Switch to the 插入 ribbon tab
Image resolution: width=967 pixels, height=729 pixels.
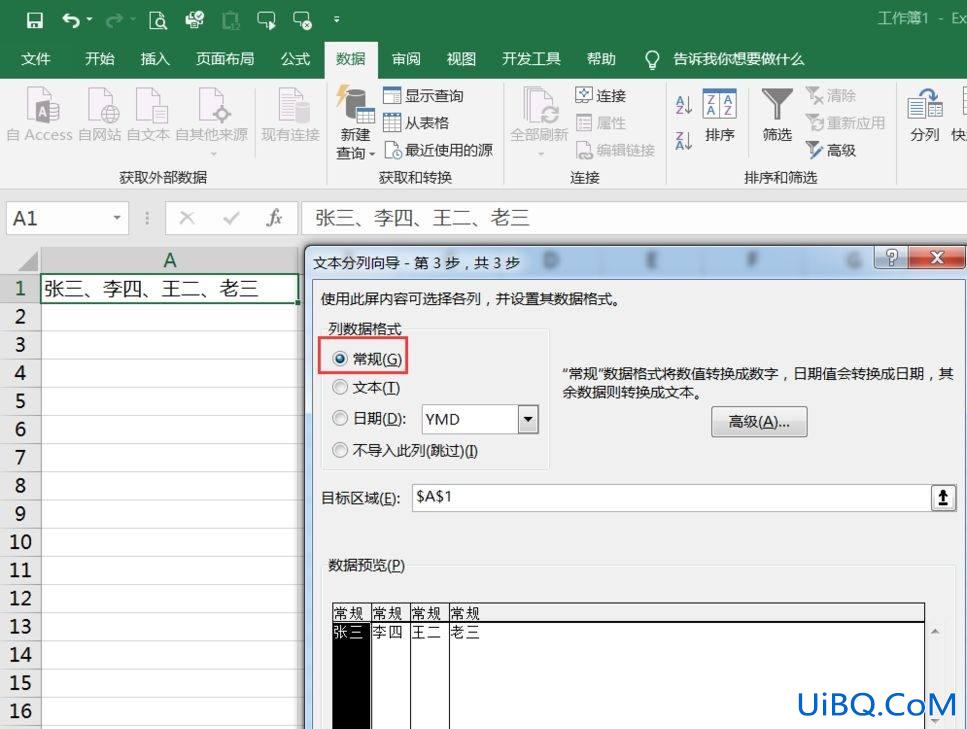click(155, 59)
